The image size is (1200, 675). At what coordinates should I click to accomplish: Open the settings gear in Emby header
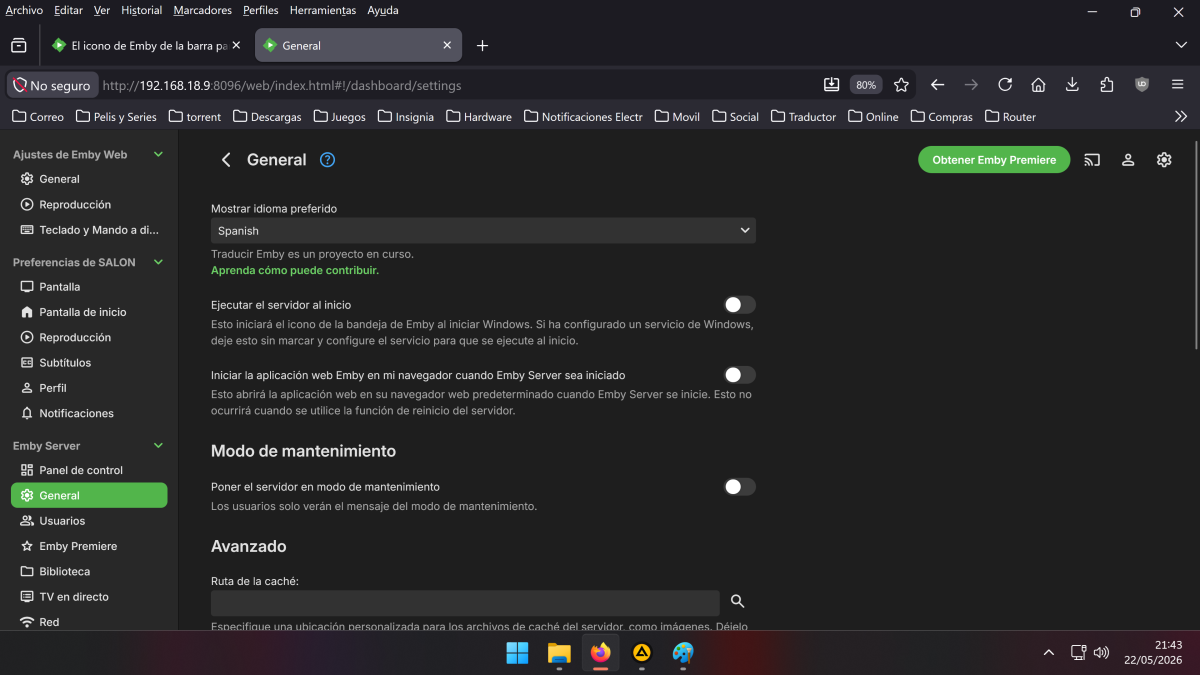pyautogui.click(x=1164, y=160)
